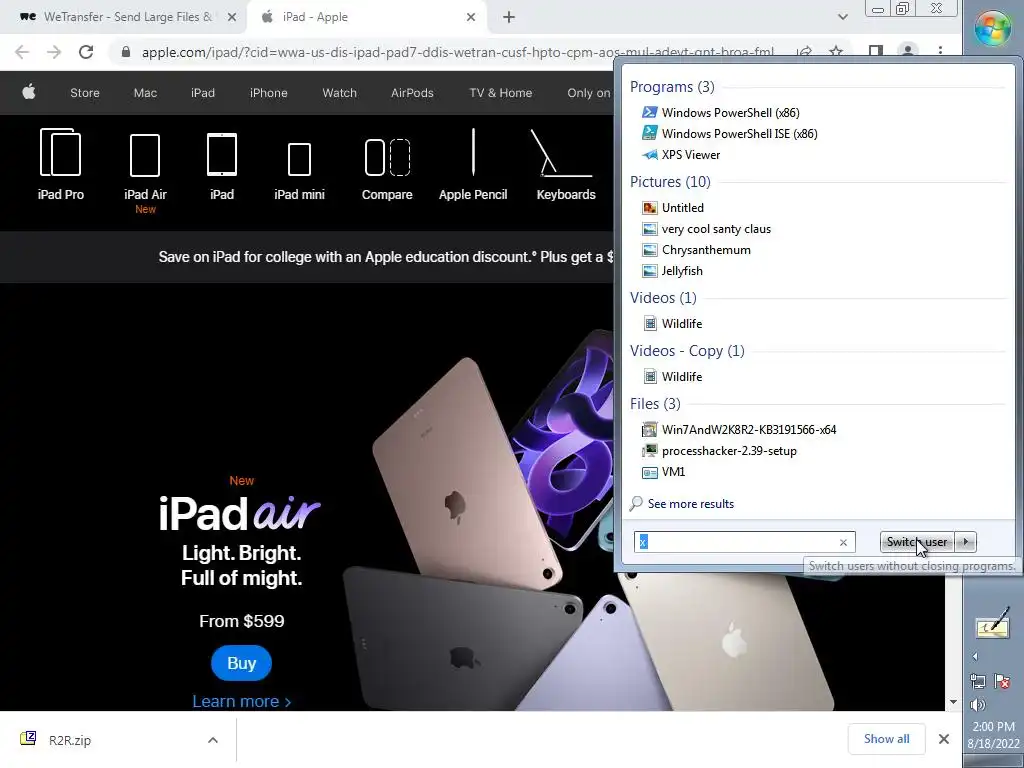The width and height of the screenshot is (1024, 768).
Task: Click the Switch user button
Action: pyautogui.click(x=917, y=542)
